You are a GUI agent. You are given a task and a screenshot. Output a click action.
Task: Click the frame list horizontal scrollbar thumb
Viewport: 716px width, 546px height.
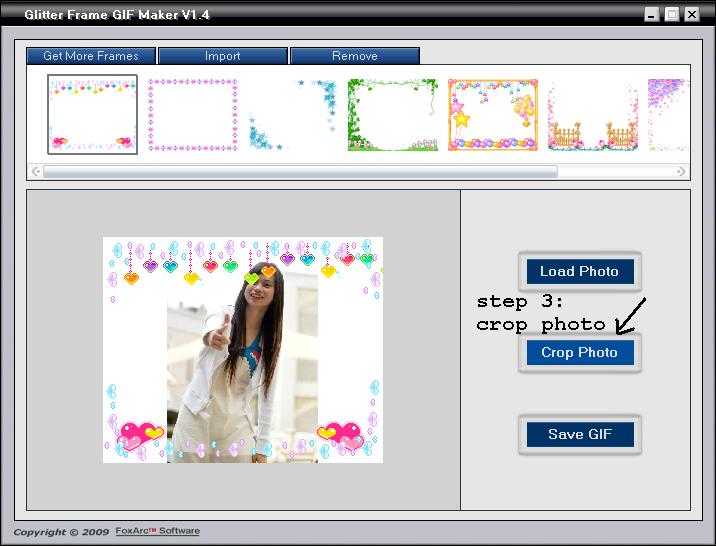(300, 171)
